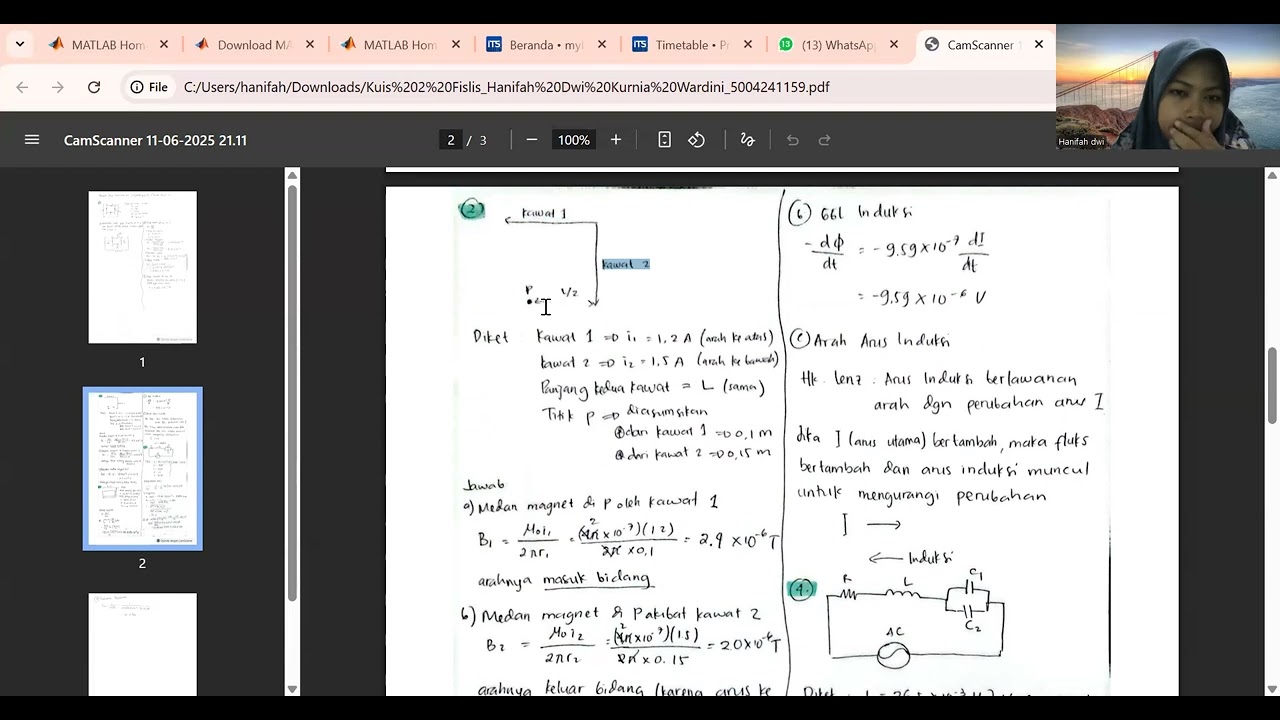The height and width of the screenshot is (720, 1280).
Task: Go back in browser history
Action: pyautogui.click(x=22, y=87)
